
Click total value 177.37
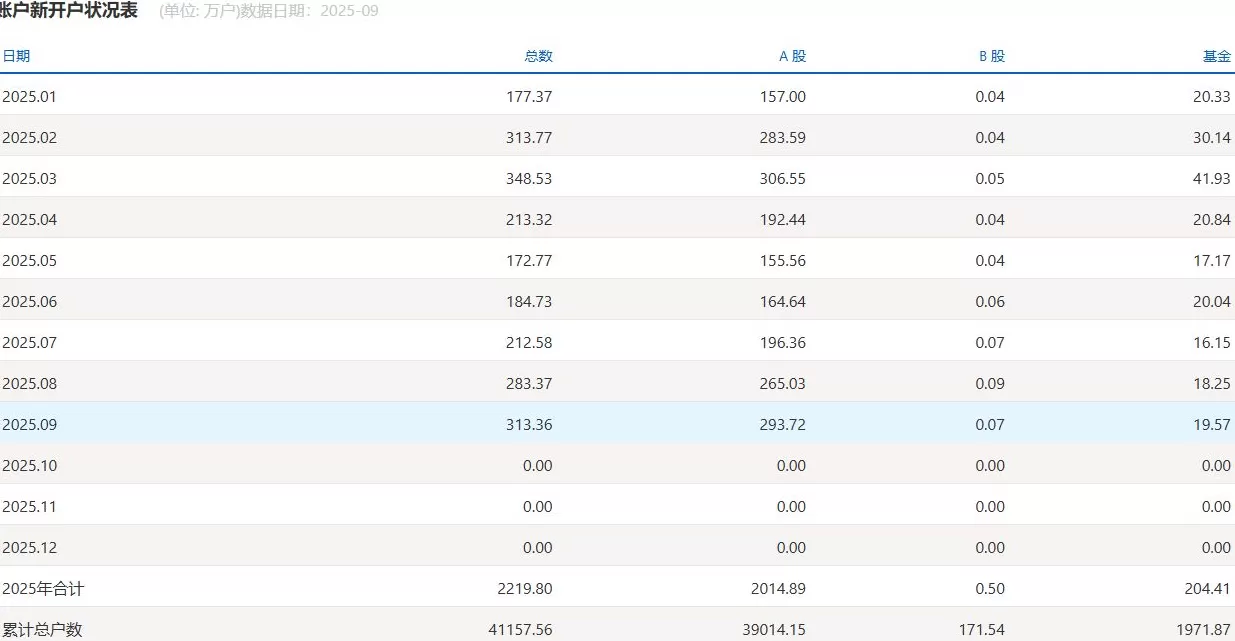point(529,97)
